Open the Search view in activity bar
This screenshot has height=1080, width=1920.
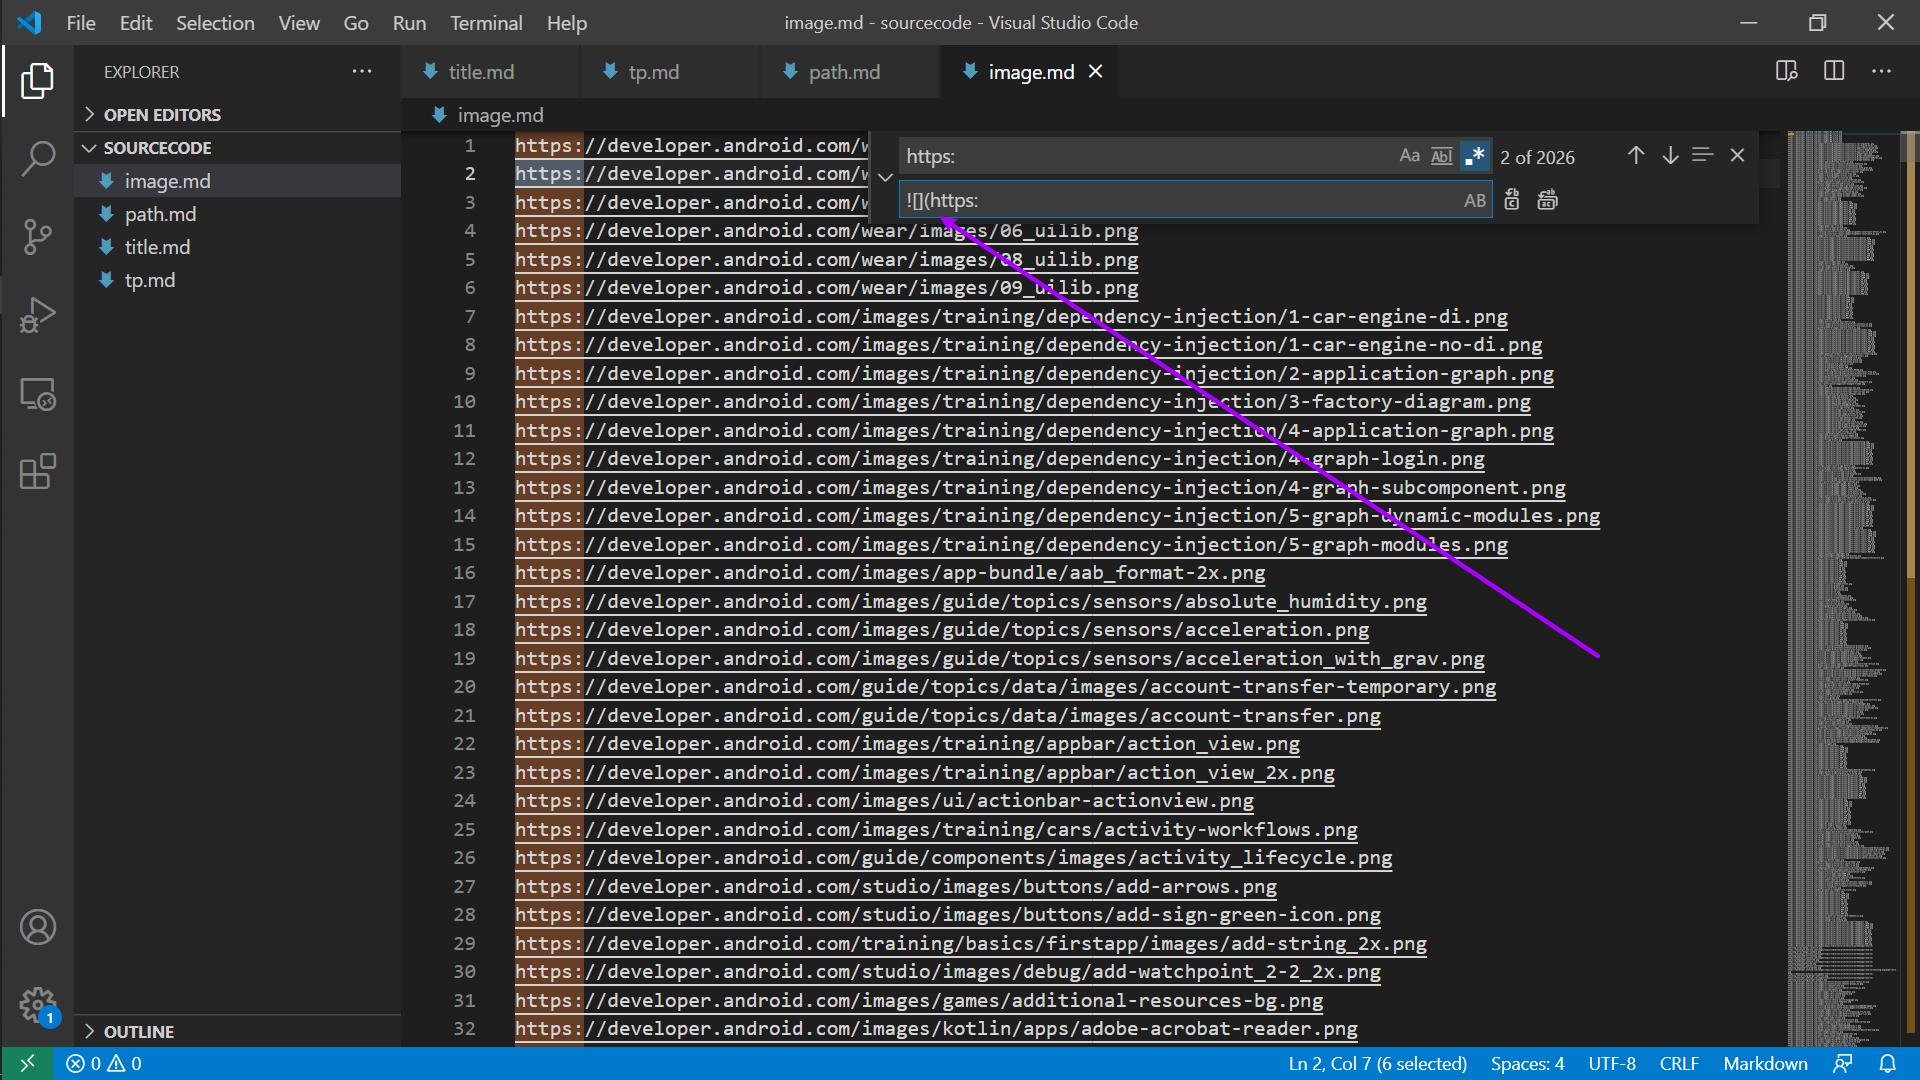click(38, 158)
